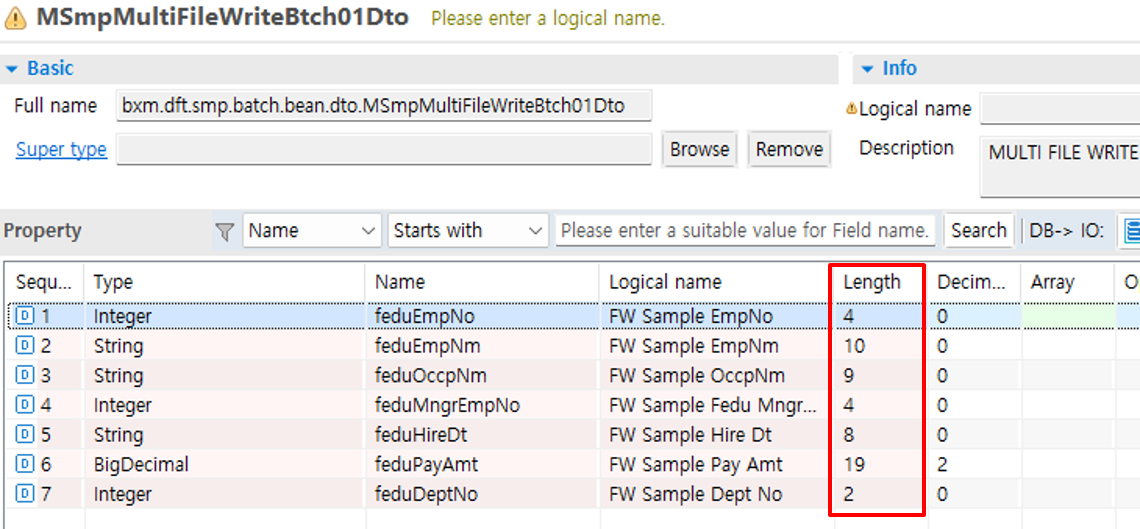Viewport: 1140px width, 529px height.
Task: Sort by the Decimal column header
Action: click(974, 282)
